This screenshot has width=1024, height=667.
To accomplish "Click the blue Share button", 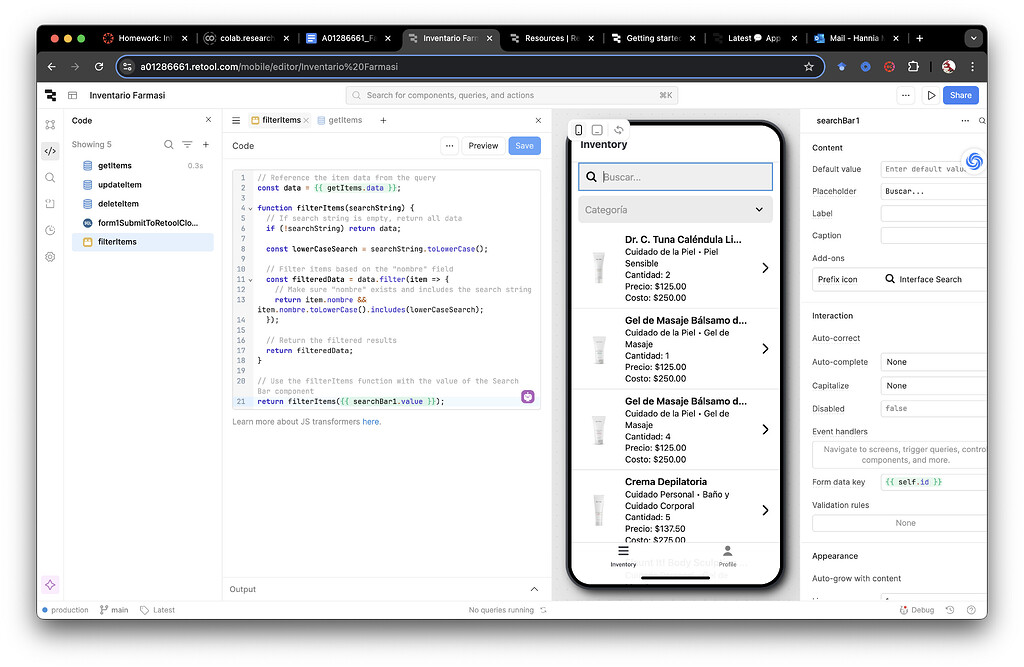I will [959, 95].
